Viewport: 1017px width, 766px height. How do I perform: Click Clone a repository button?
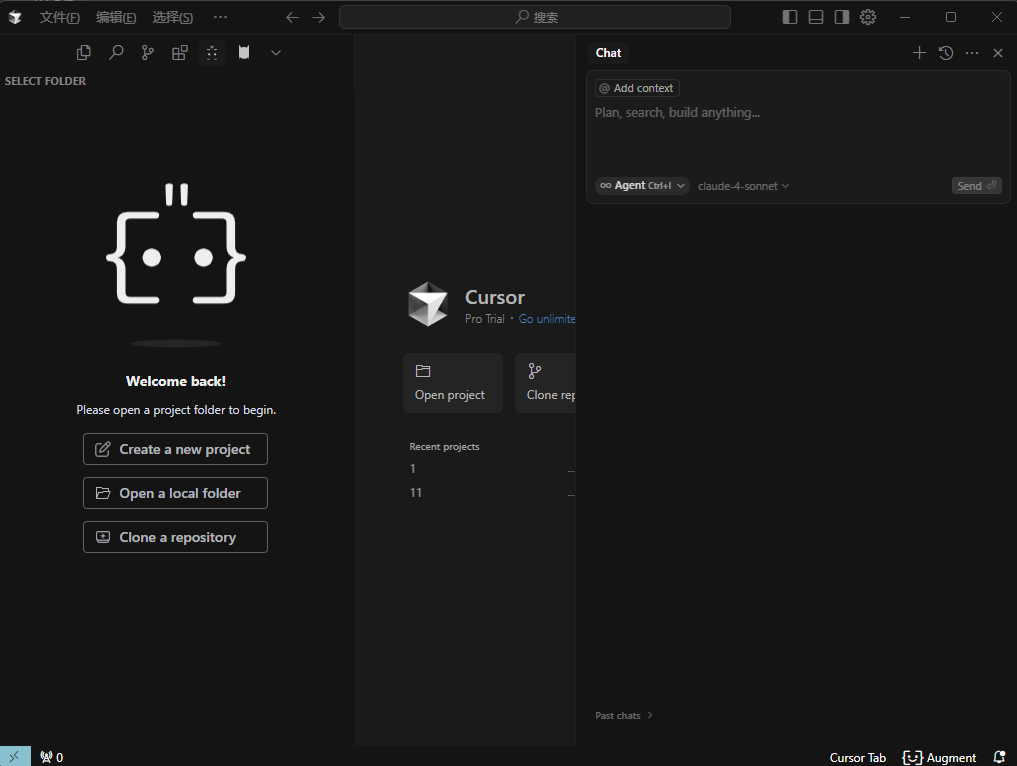pos(175,537)
